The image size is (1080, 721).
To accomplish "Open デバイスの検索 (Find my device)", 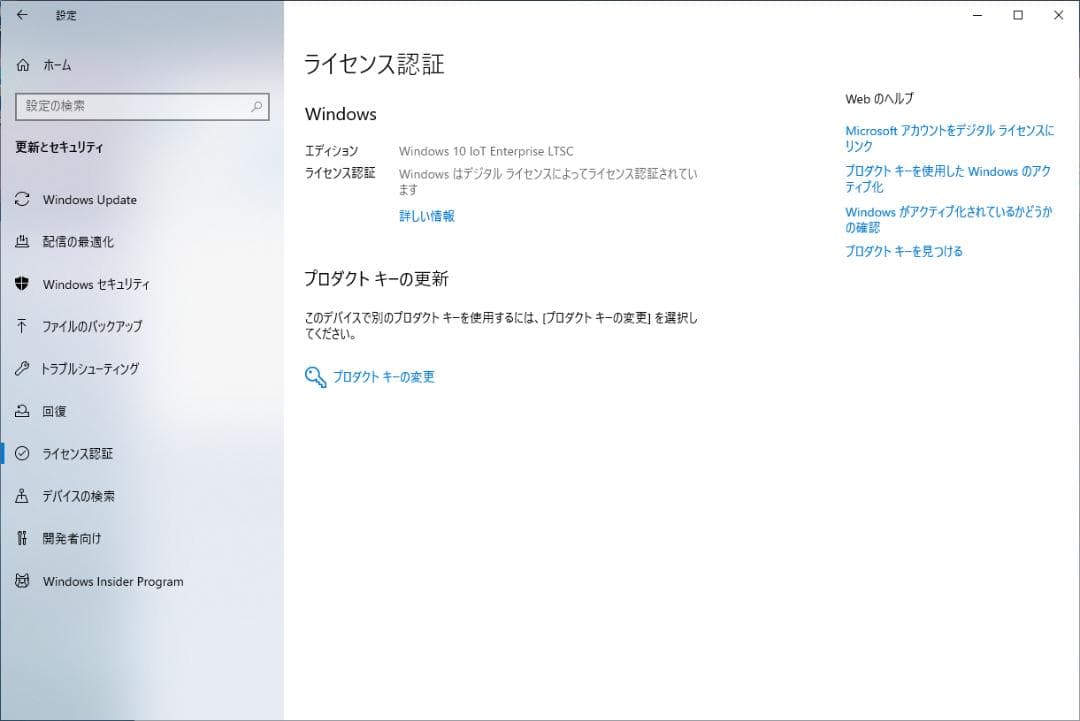I will (x=86, y=496).
